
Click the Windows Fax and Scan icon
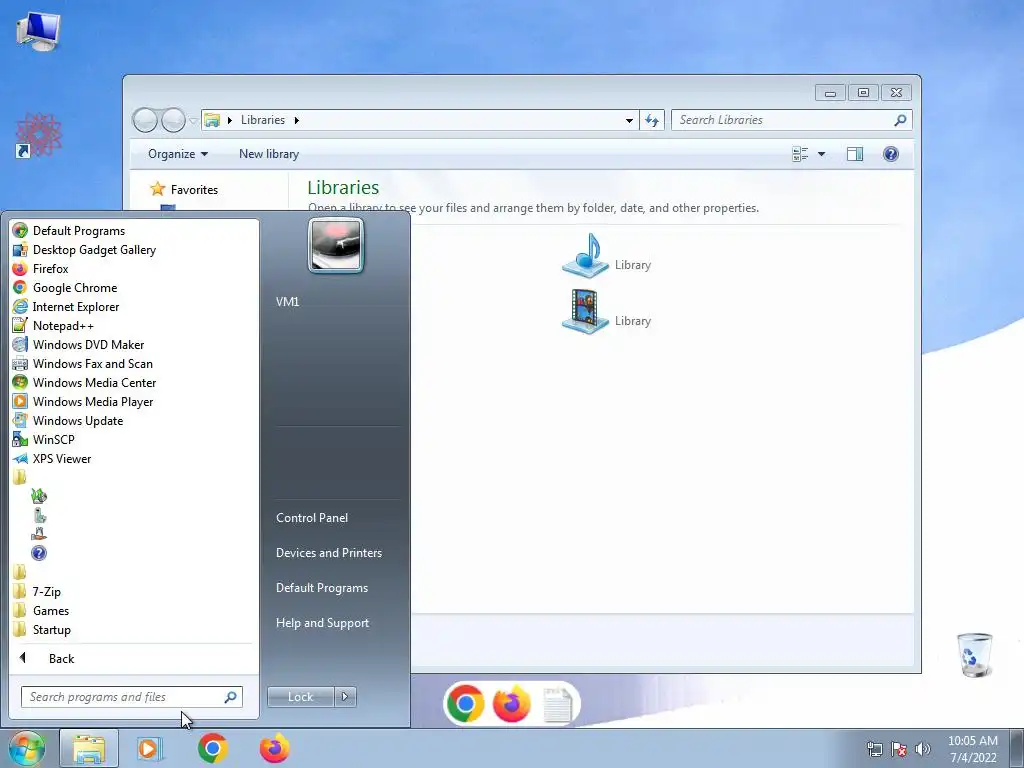click(20, 363)
